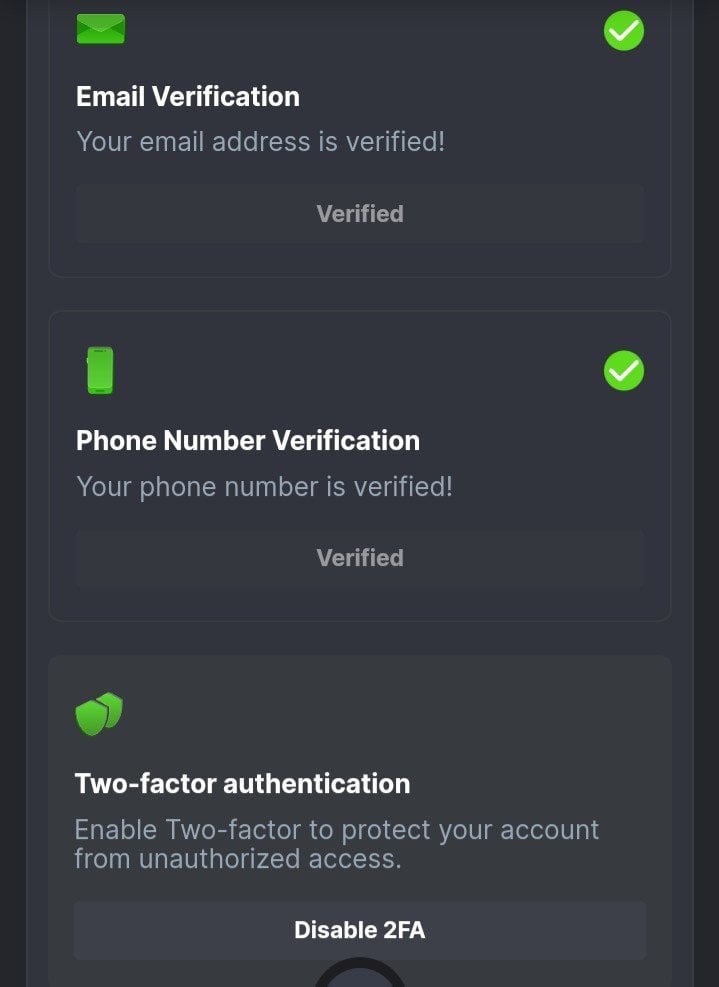Select the Two-factor authentication heading
Viewport: 719px width, 987px height.
coord(242,783)
